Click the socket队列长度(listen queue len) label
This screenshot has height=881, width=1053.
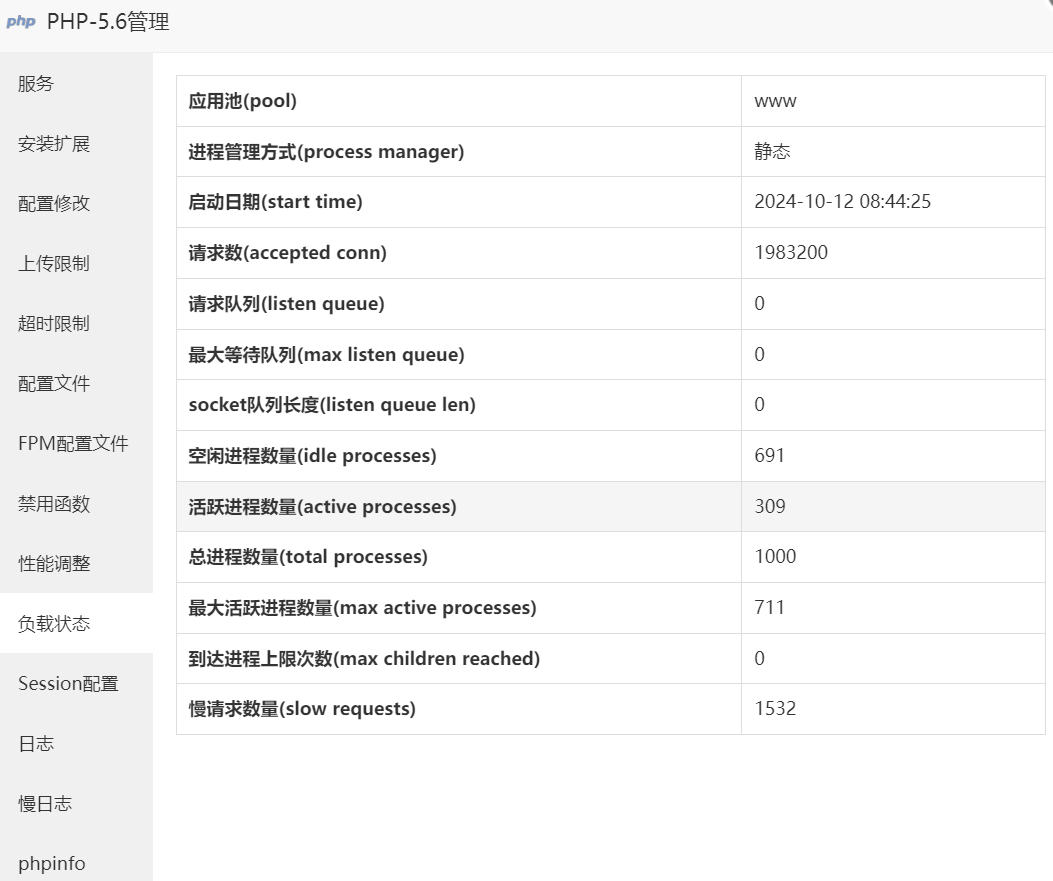click(332, 405)
